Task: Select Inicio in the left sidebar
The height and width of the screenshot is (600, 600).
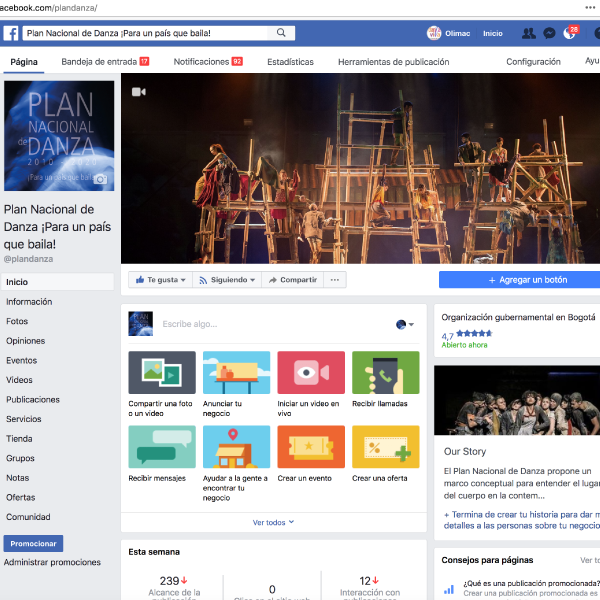Action: point(57,282)
